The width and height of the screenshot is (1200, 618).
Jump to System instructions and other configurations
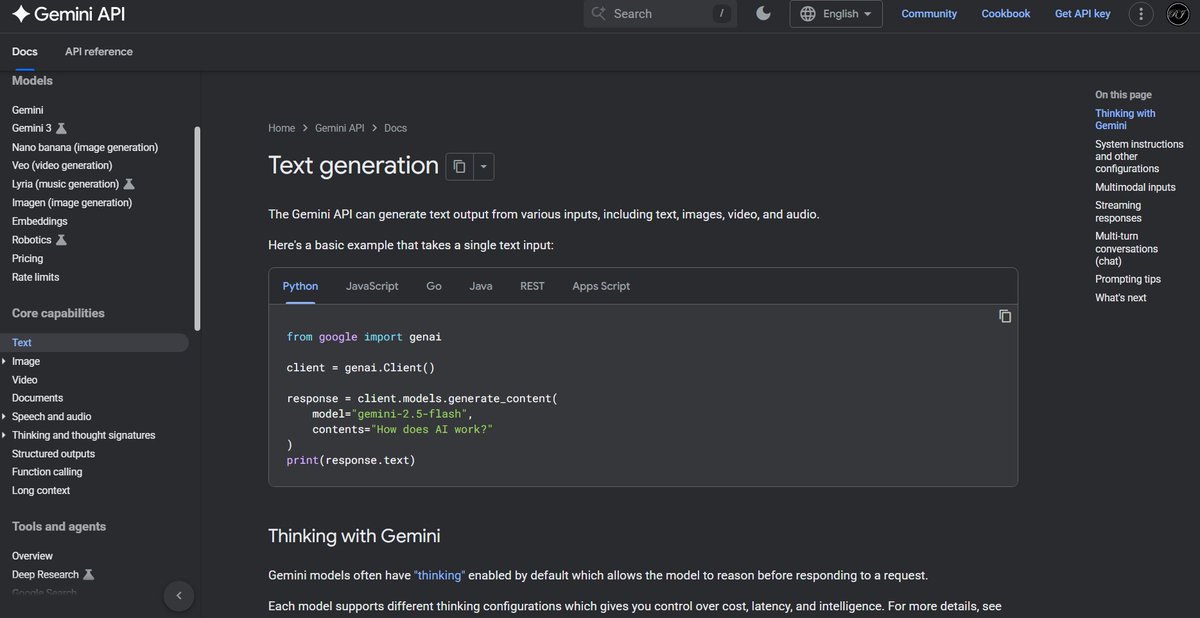click(x=1139, y=157)
